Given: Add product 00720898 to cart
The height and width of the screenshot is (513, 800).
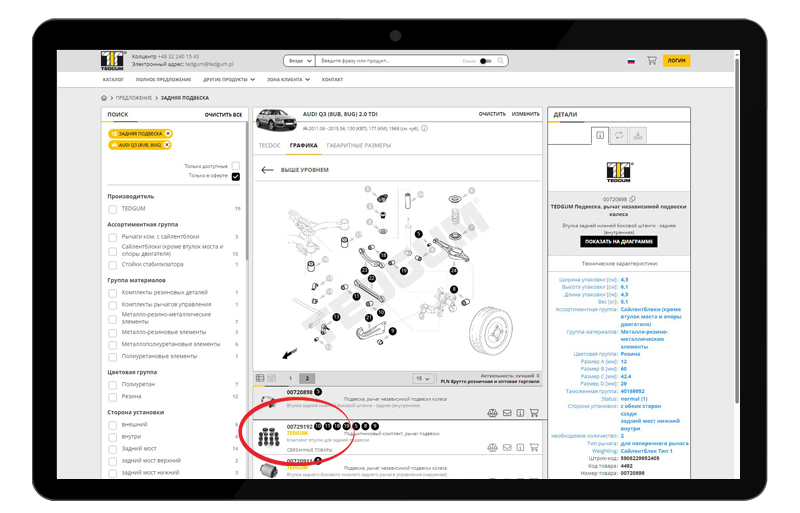Looking at the screenshot, I should point(534,412).
